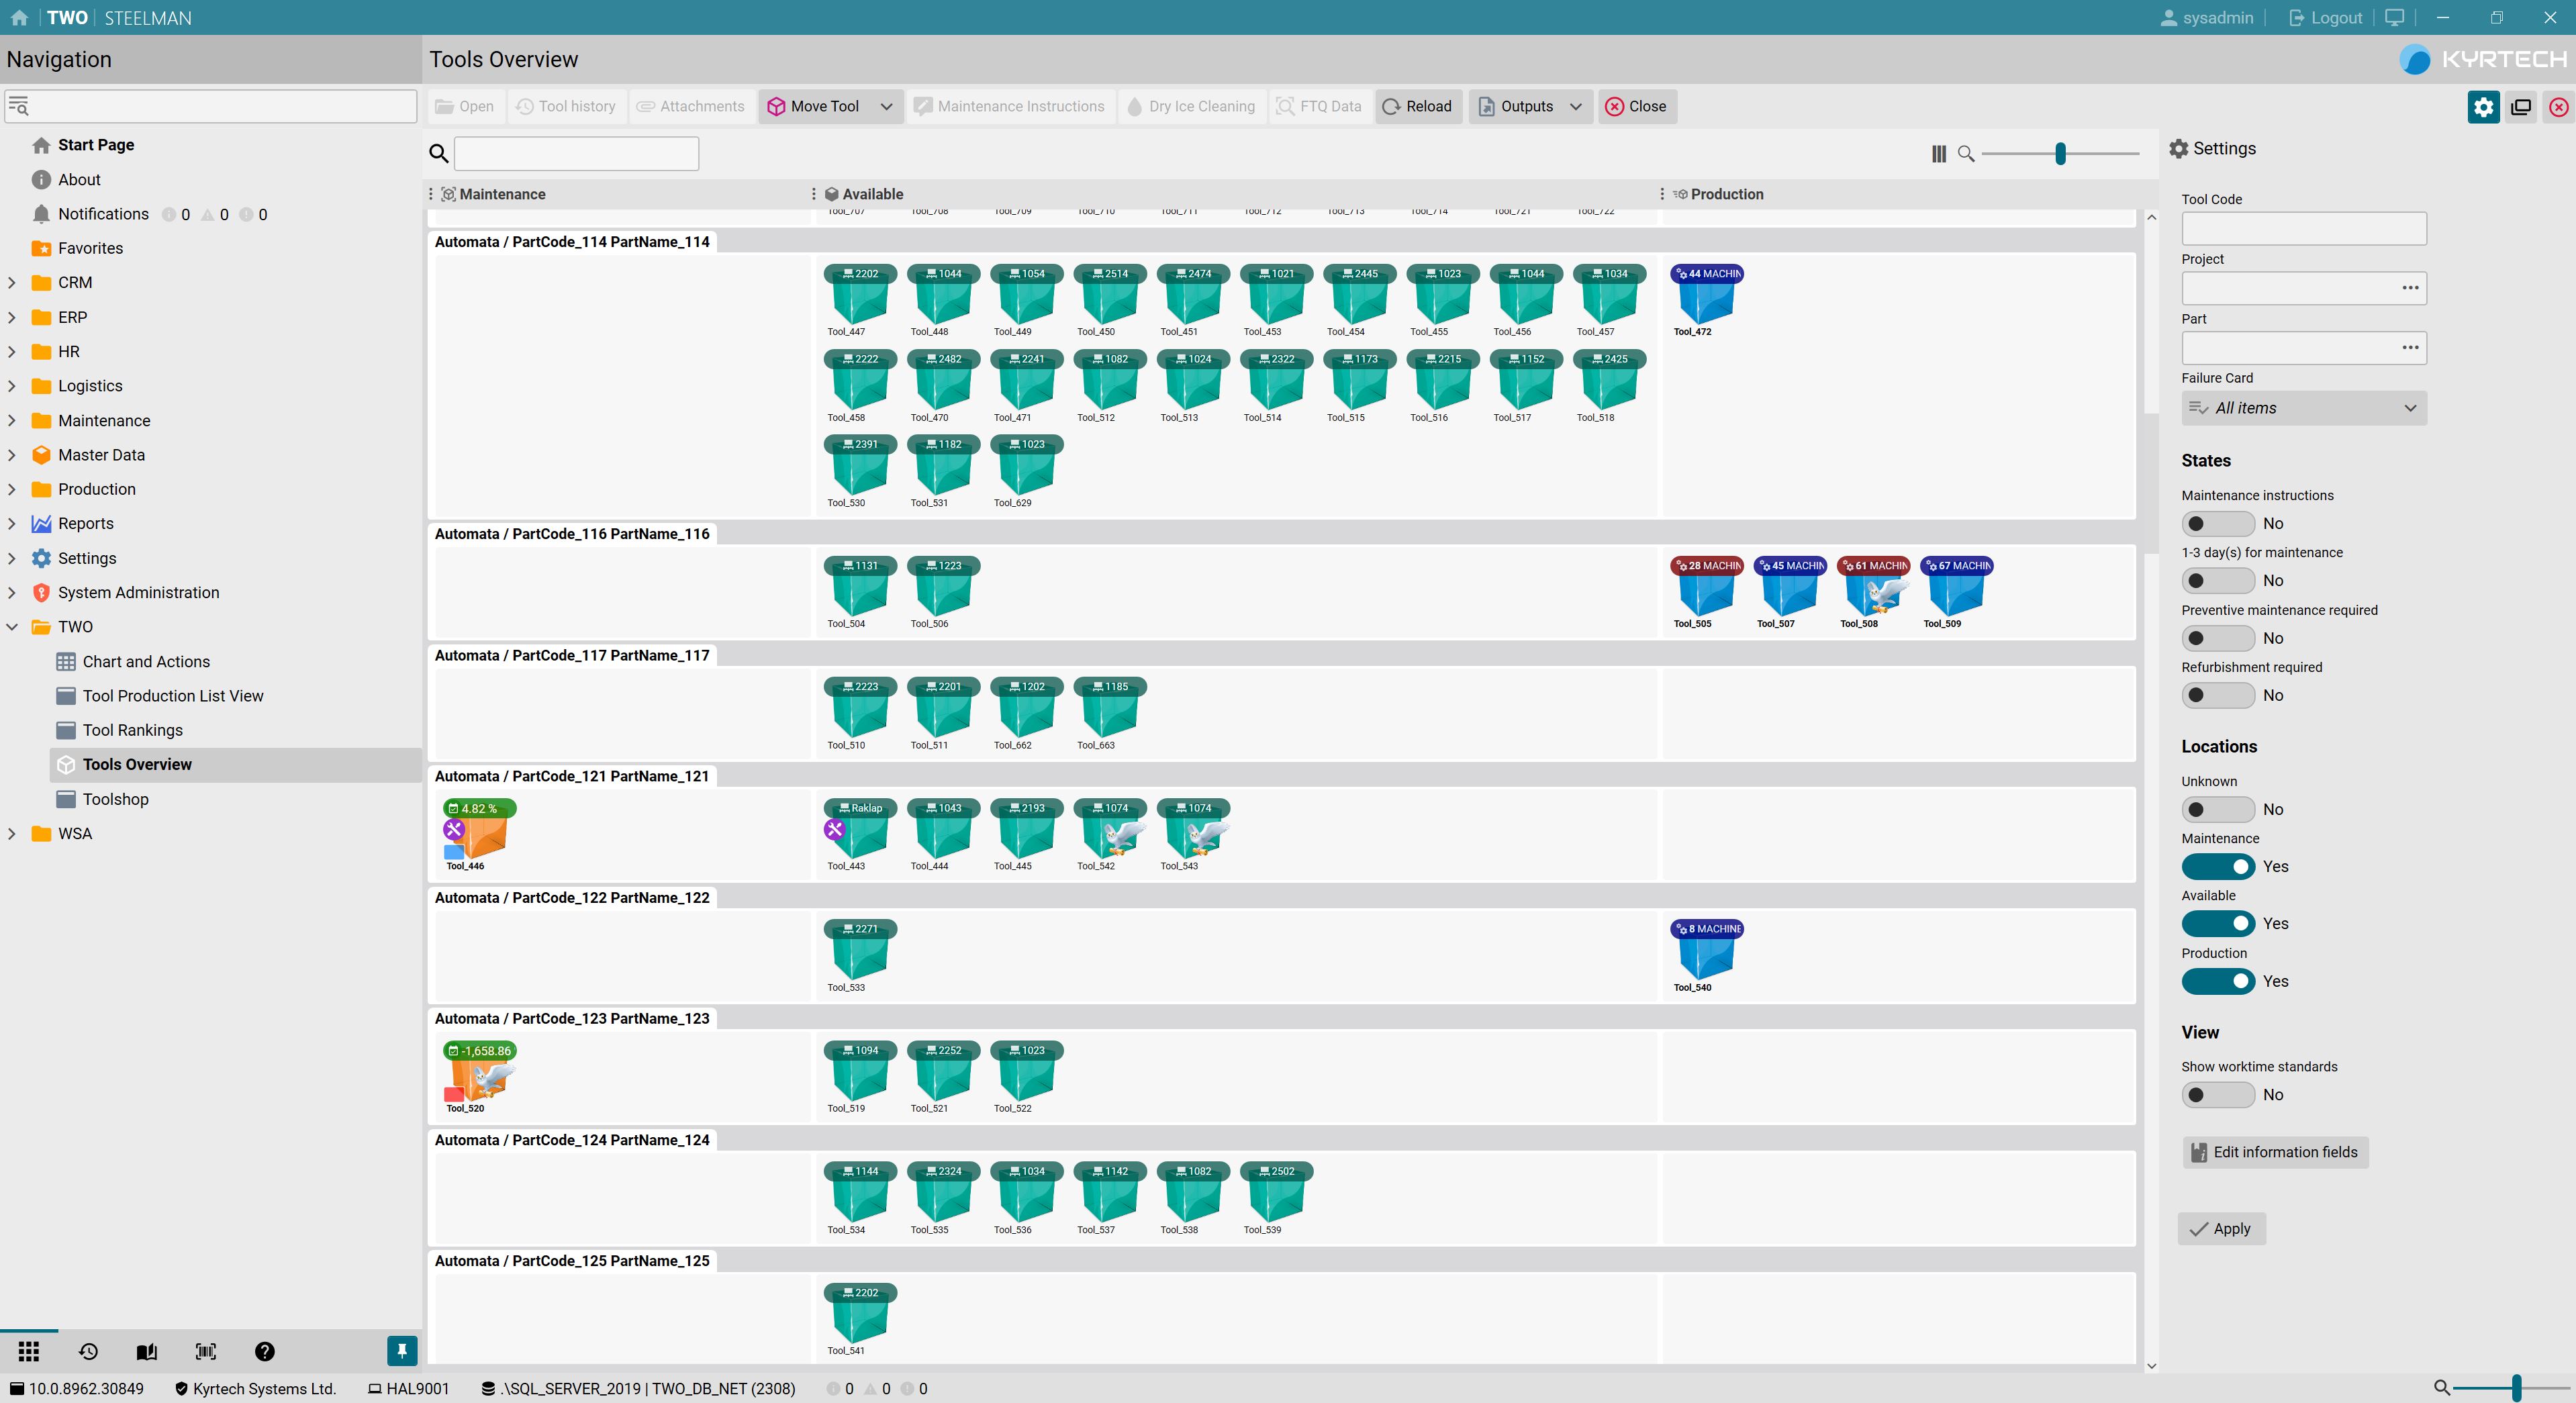Click the barcode scanner icon in bottom bar

(x=205, y=1352)
